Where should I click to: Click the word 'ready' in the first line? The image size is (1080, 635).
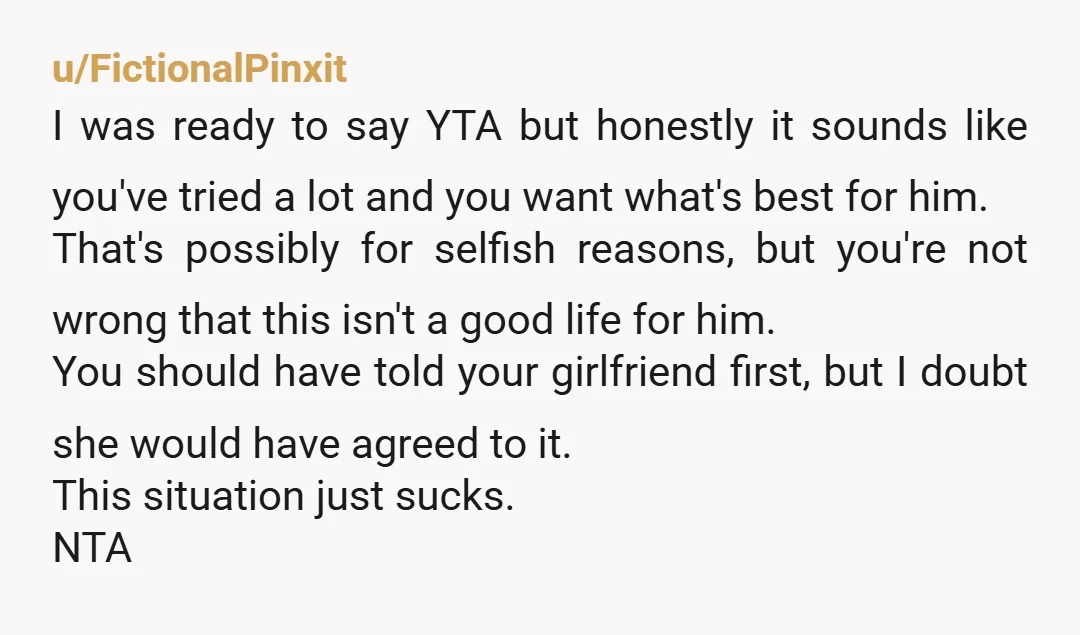[223, 129]
